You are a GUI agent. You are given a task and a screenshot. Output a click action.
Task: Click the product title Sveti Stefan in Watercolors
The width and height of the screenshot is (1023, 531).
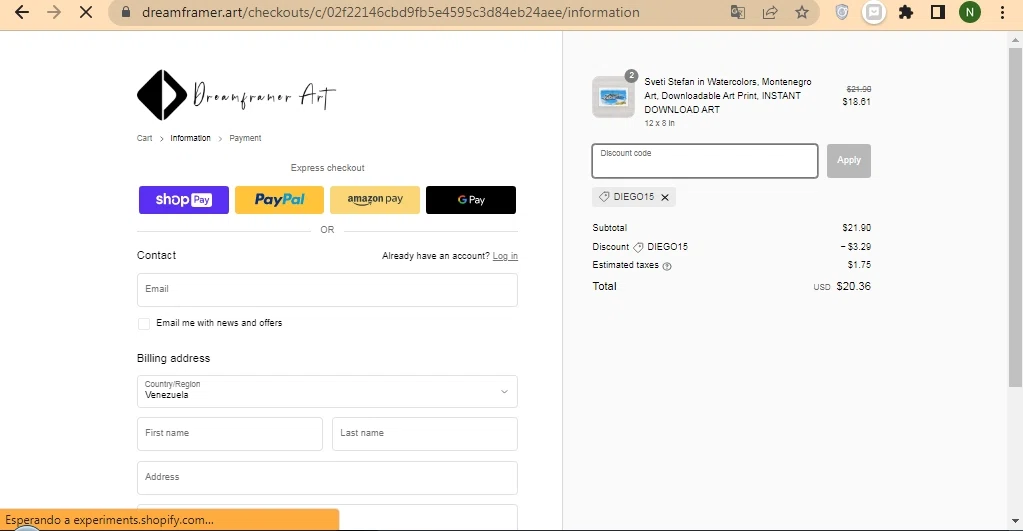pos(728,95)
